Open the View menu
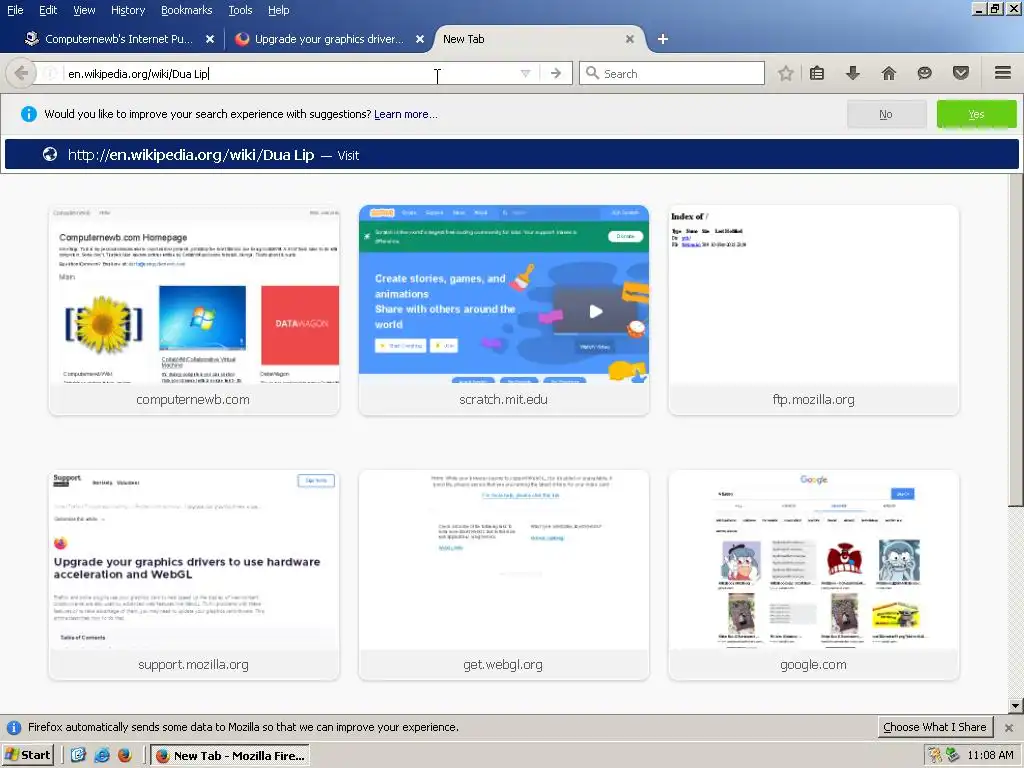The width and height of the screenshot is (1024, 768). [x=84, y=10]
